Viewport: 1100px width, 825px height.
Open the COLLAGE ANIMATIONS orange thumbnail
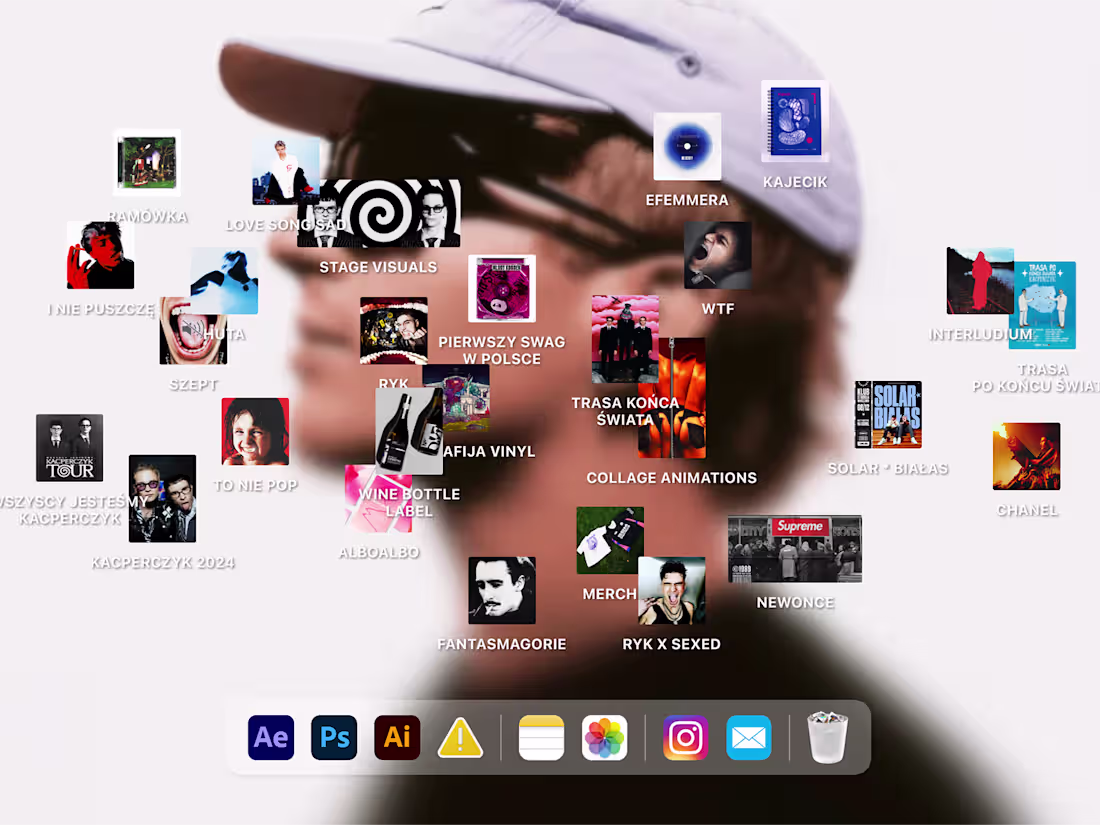pos(672,398)
